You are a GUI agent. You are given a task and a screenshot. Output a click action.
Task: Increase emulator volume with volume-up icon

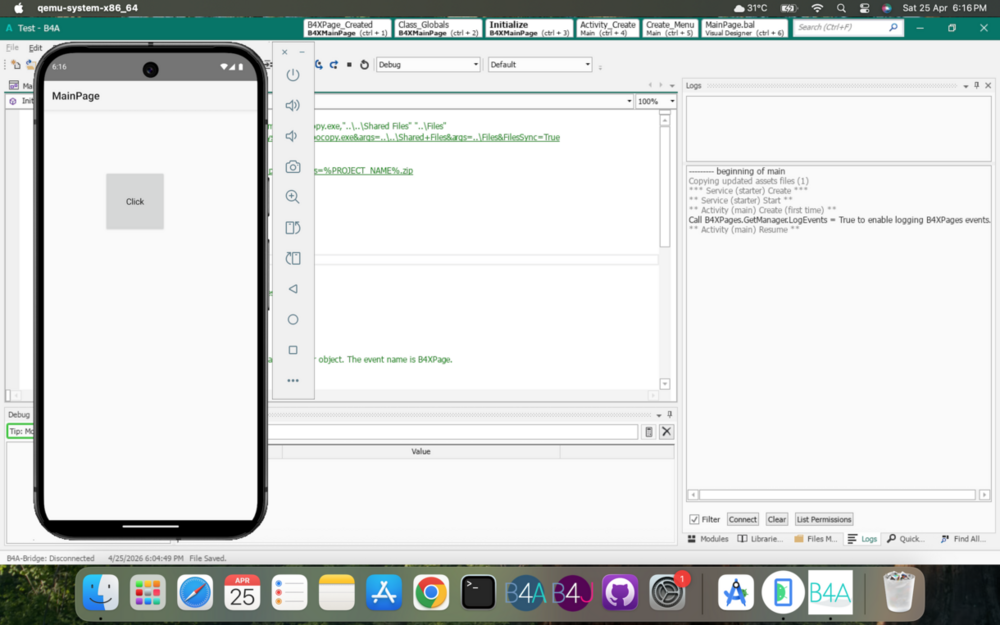[292, 104]
